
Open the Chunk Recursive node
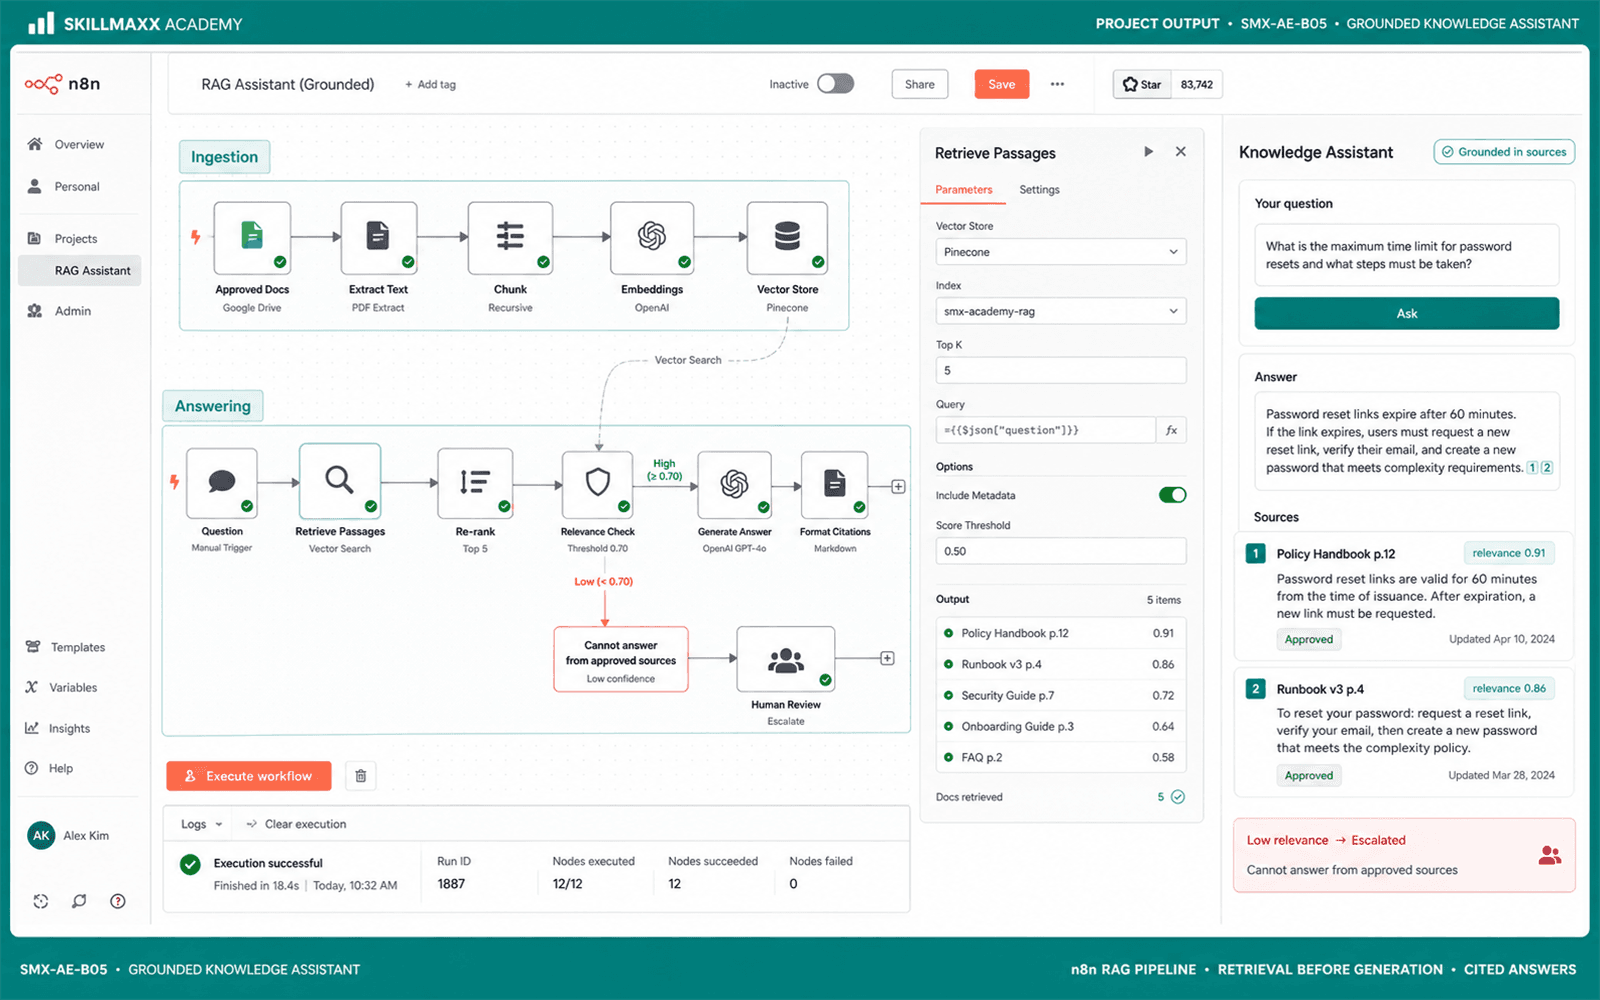pos(510,238)
